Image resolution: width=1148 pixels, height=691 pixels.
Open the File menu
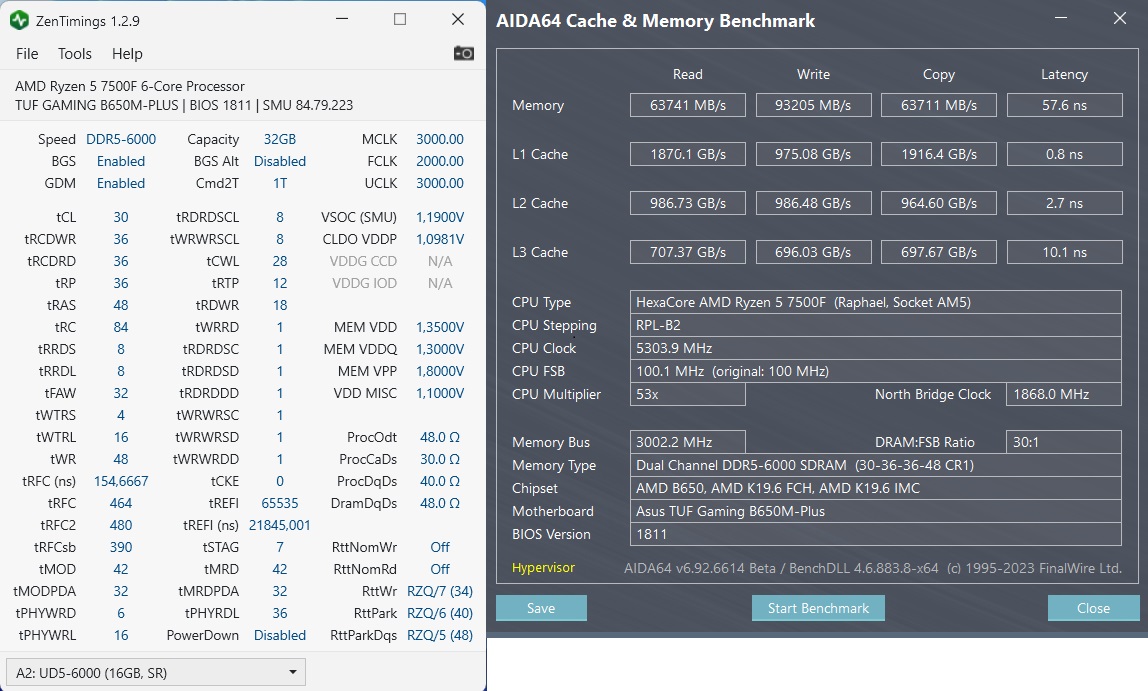click(27, 54)
